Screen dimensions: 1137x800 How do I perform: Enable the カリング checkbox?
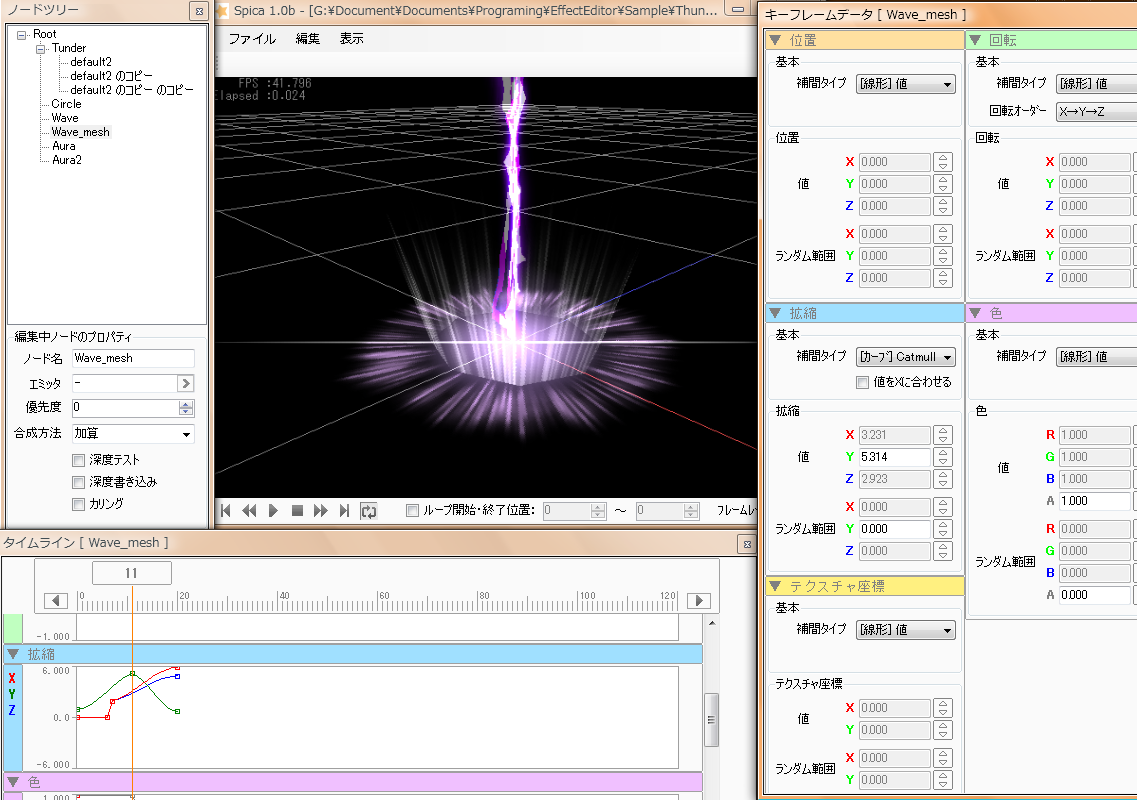click(x=78, y=503)
